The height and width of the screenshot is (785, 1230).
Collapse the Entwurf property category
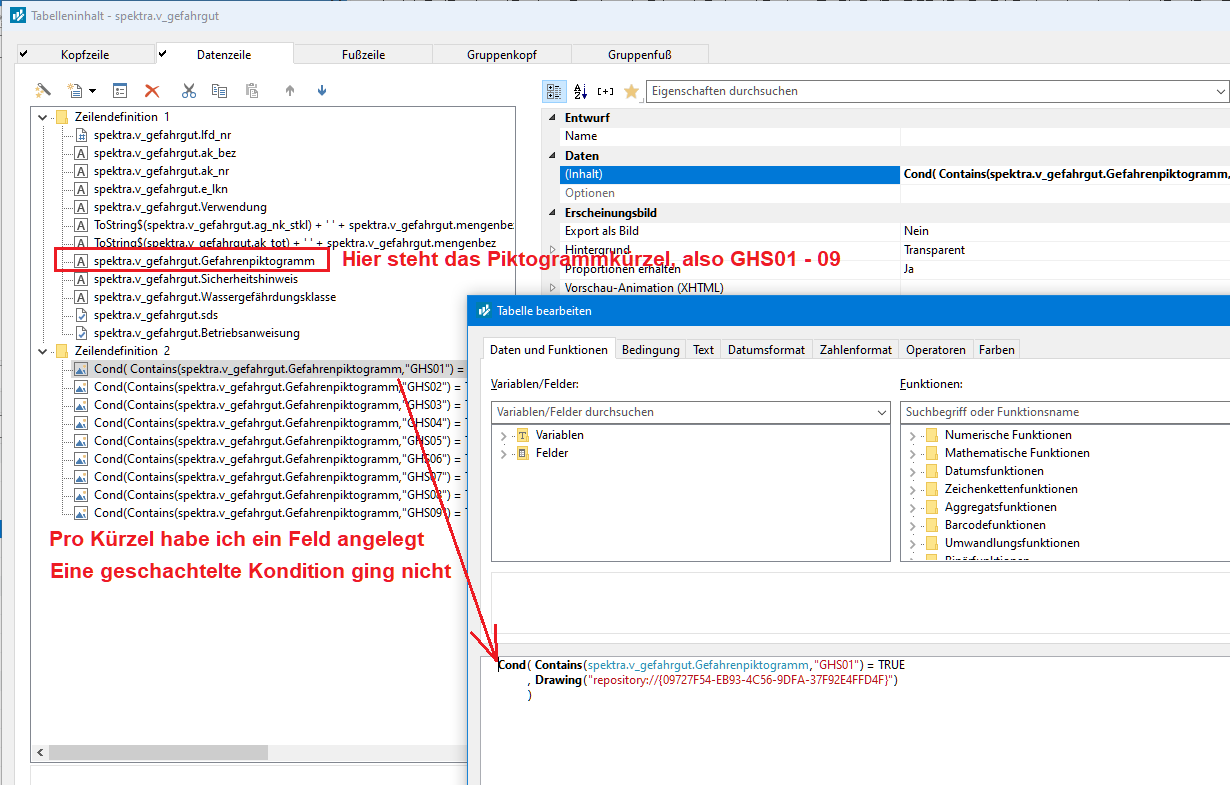[553, 117]
